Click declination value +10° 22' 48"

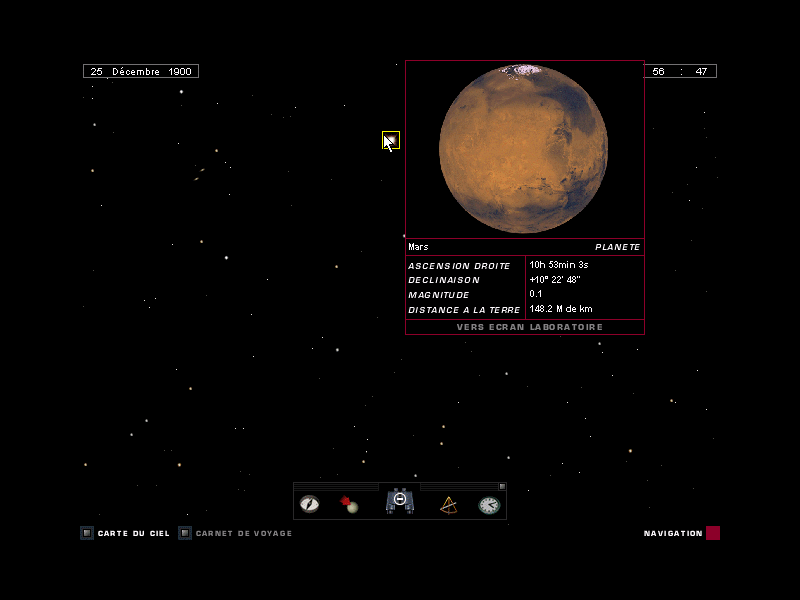click(x=555, y=280)
